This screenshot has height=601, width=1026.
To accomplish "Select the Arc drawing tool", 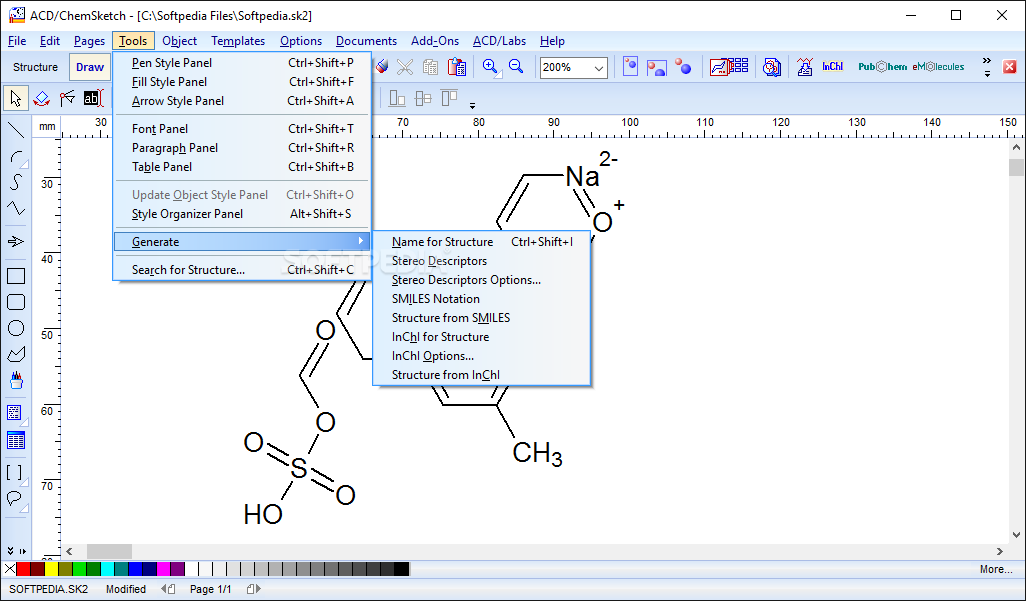I will pos(16,157).
